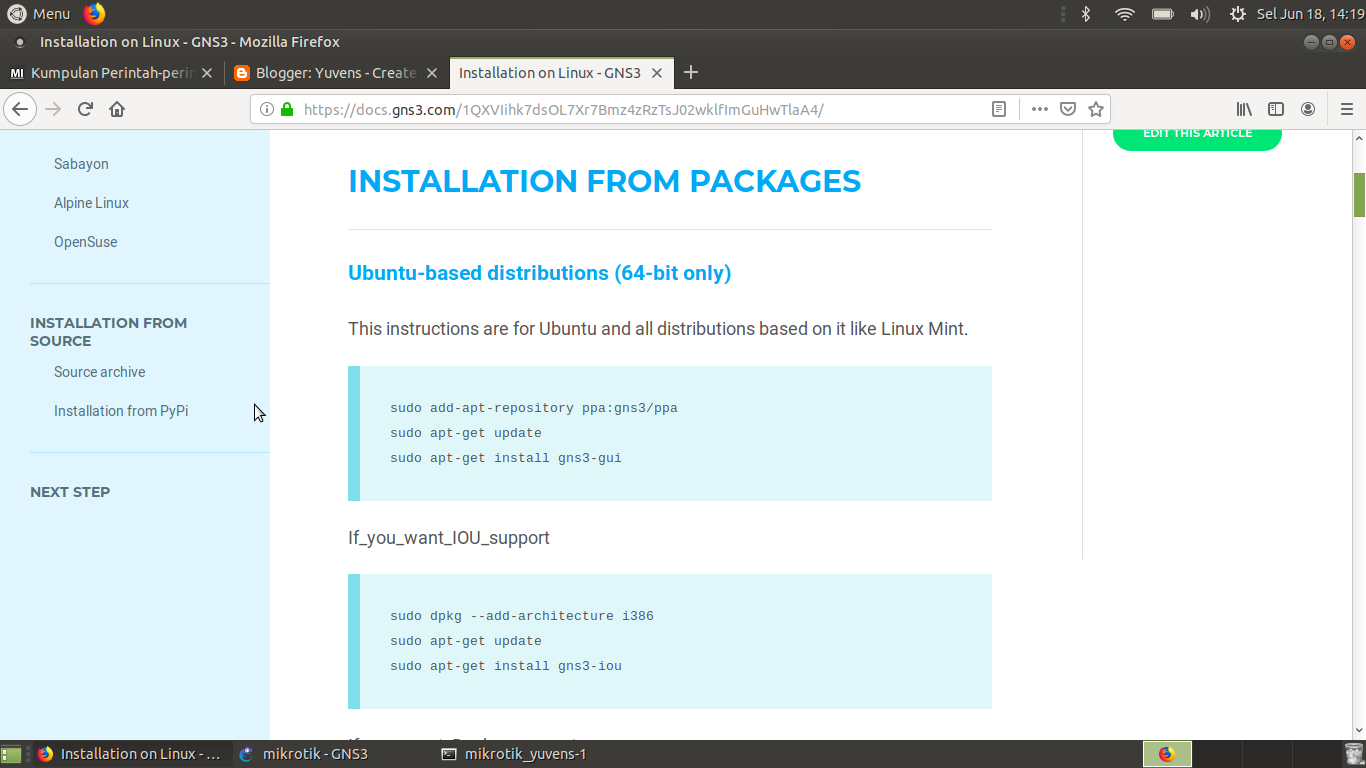1366x768 pixels.
Task: Click the forward navigation arrow
Action: (54, 109)
